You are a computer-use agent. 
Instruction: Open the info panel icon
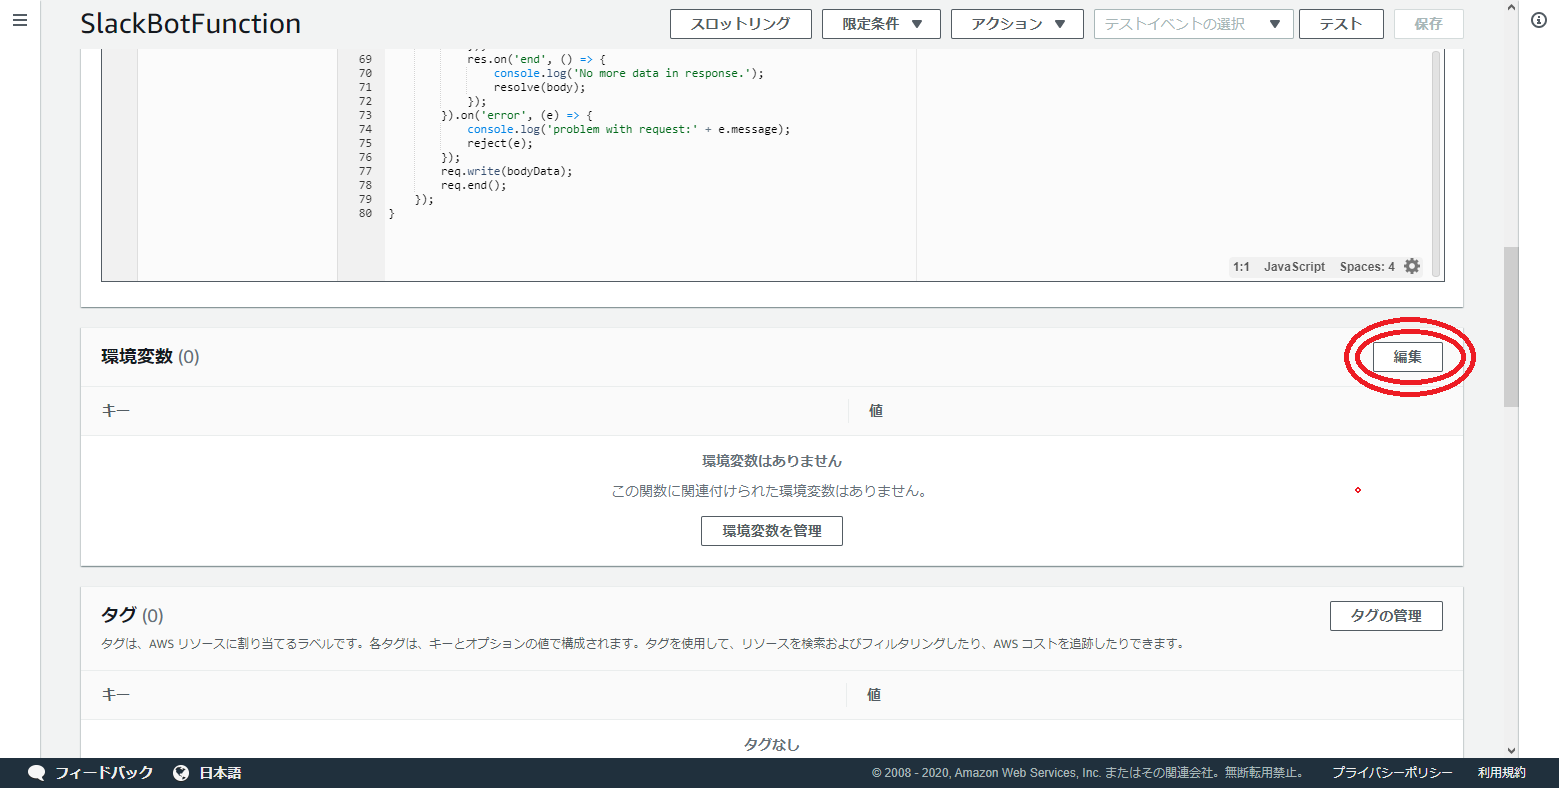[1539, 20]
